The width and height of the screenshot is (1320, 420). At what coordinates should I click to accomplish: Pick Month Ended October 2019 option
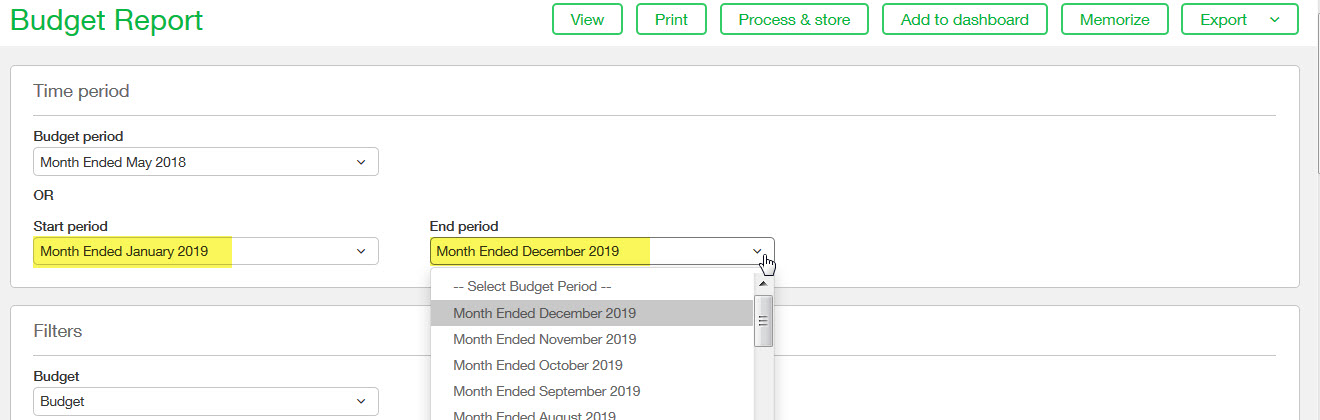tap(538, 365)
